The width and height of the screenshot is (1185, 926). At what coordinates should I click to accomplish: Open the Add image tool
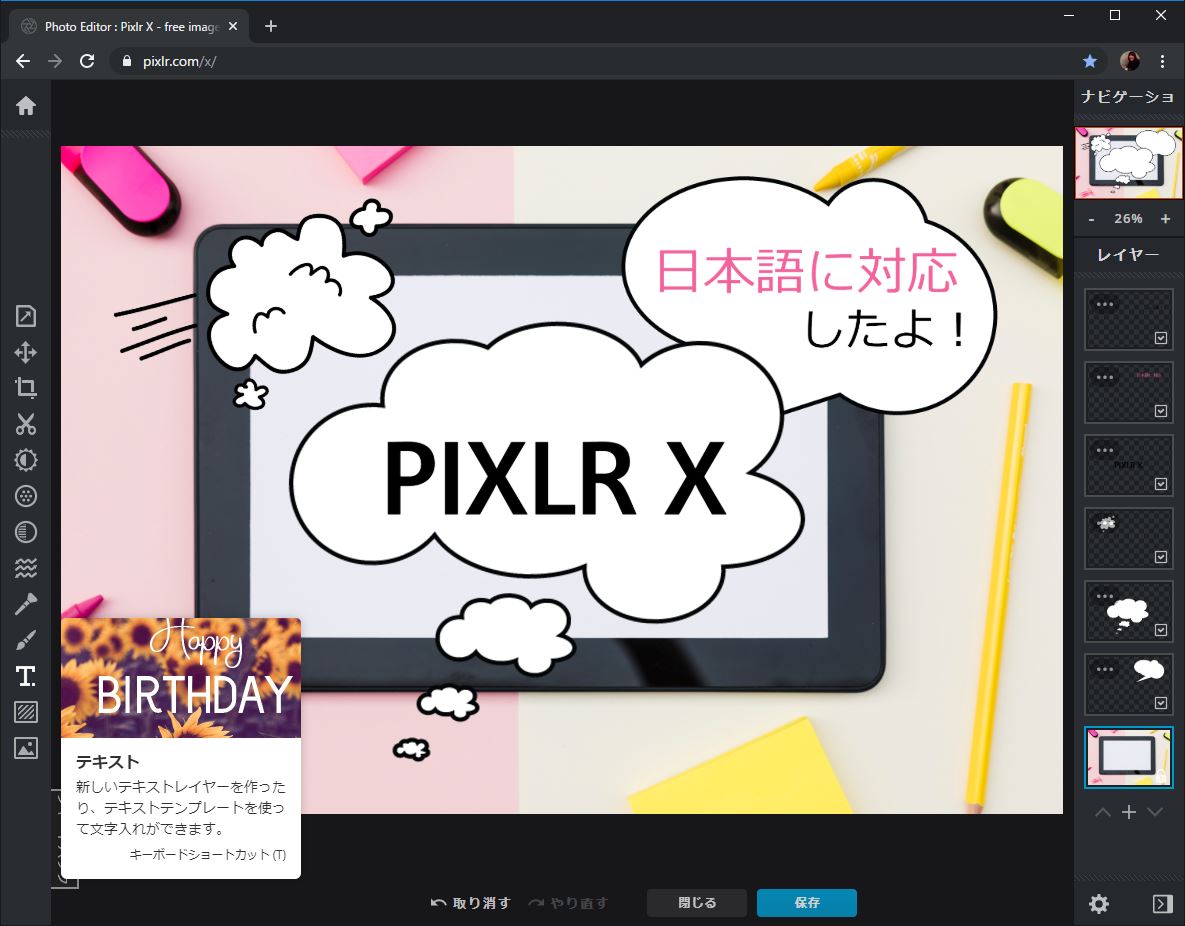pos(26,748)
